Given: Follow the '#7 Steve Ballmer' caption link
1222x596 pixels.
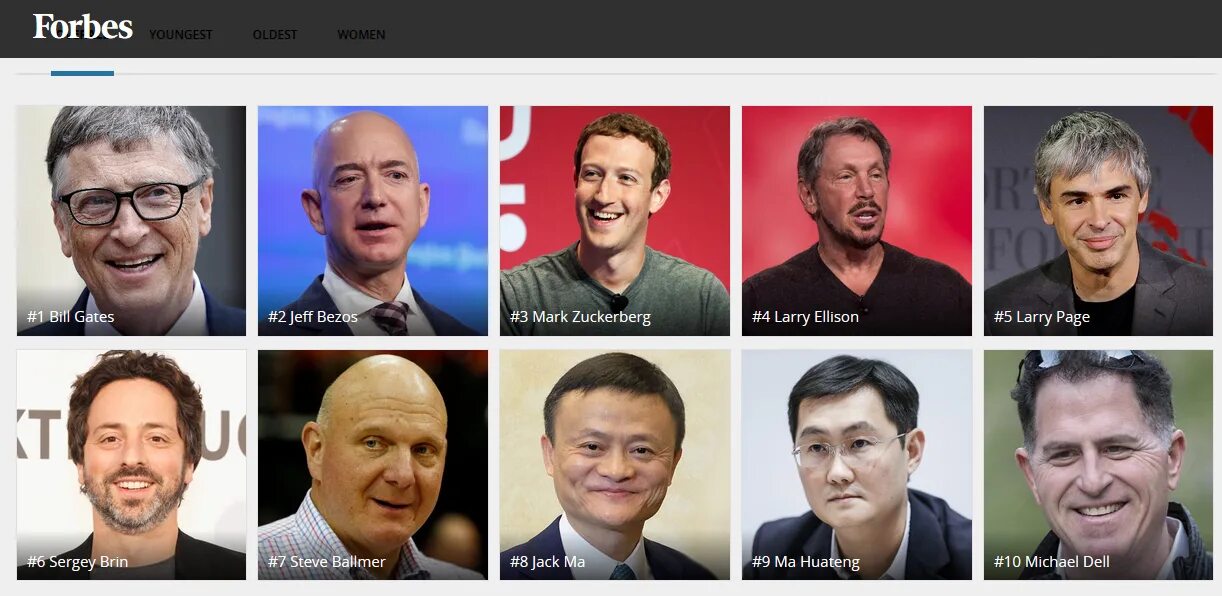Looking at the screenshot, I should pyautogui.click(x=326, y=562).
